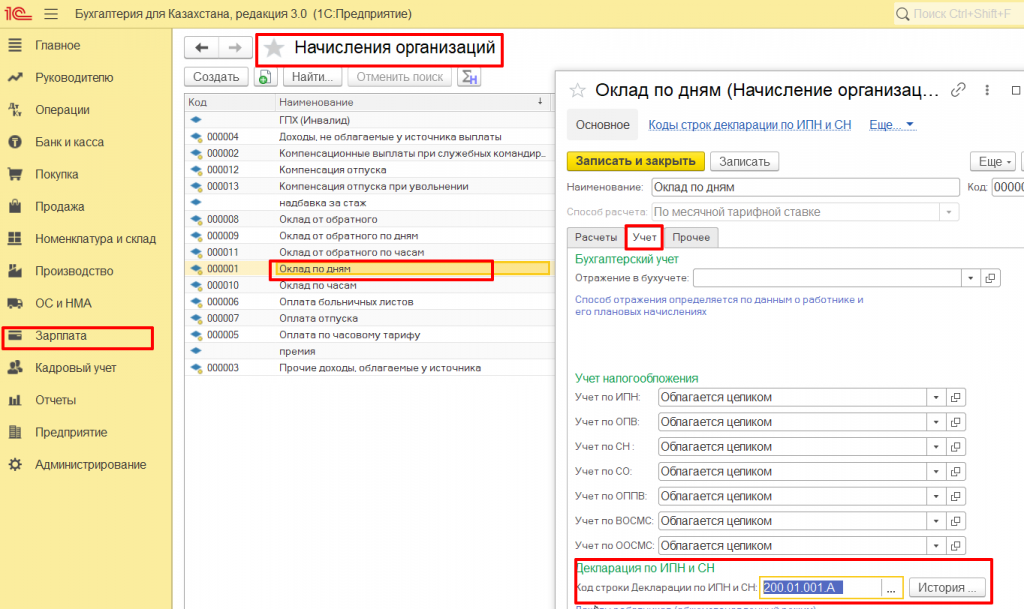This screenshot has height=609, width=1024.
Task: Open the Предприятие section
Action: point(71,432)
